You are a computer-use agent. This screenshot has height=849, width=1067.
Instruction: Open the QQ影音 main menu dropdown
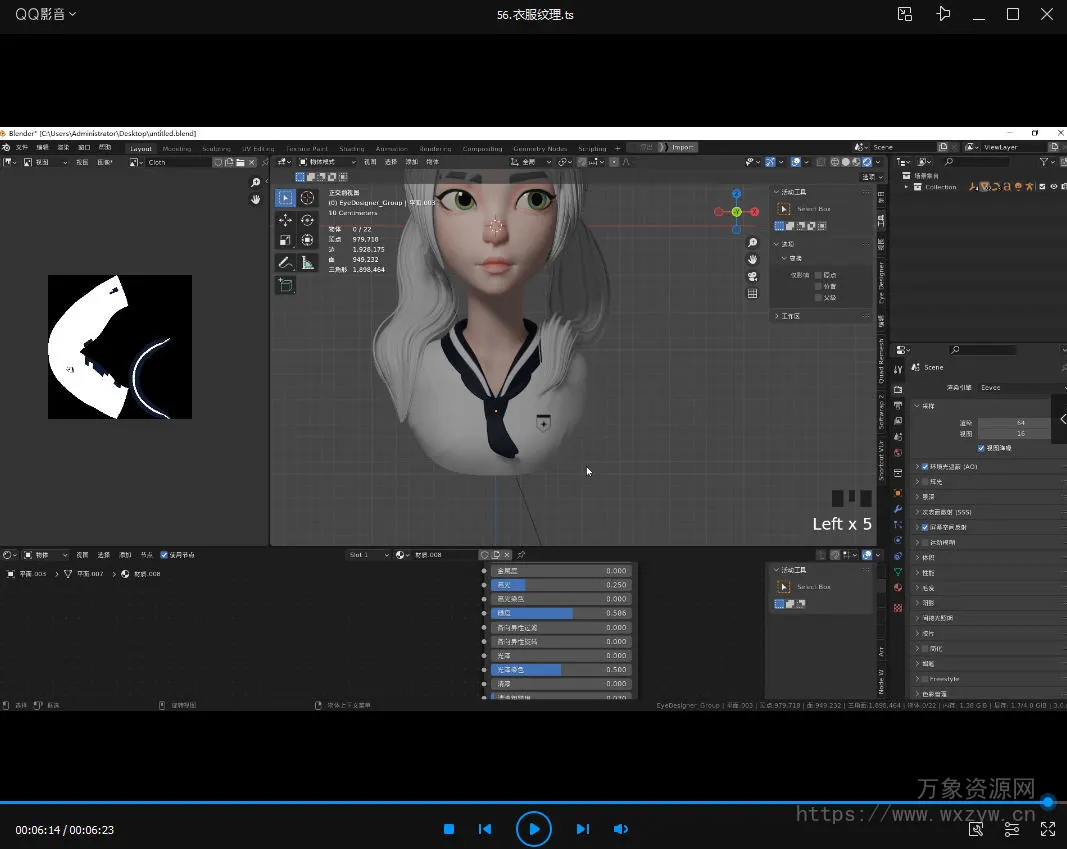45,14
